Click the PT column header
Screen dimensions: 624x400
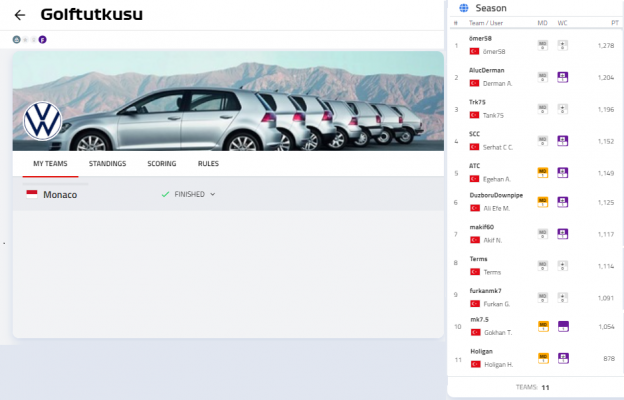pos(614,23)
